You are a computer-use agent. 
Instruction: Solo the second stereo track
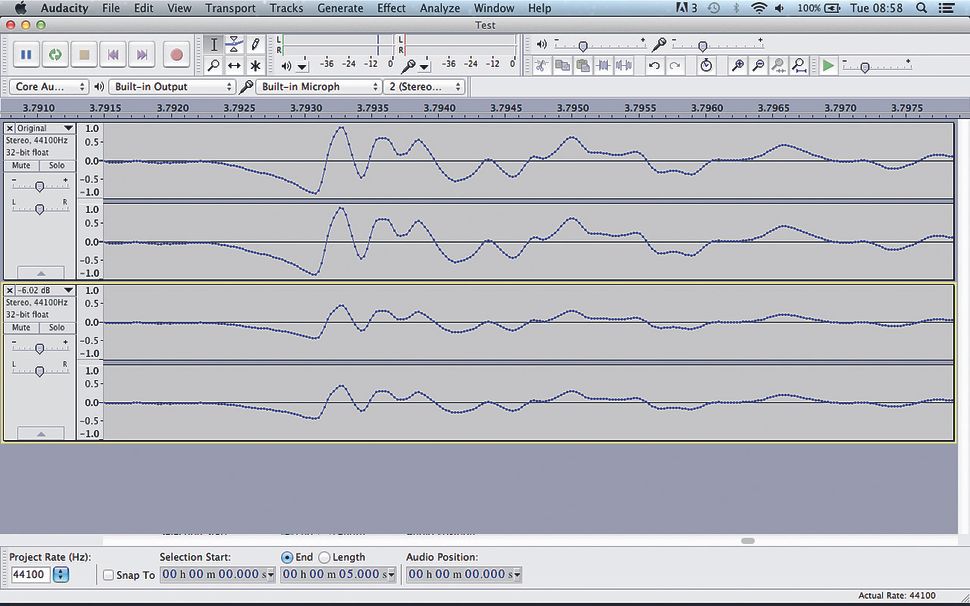56,327
